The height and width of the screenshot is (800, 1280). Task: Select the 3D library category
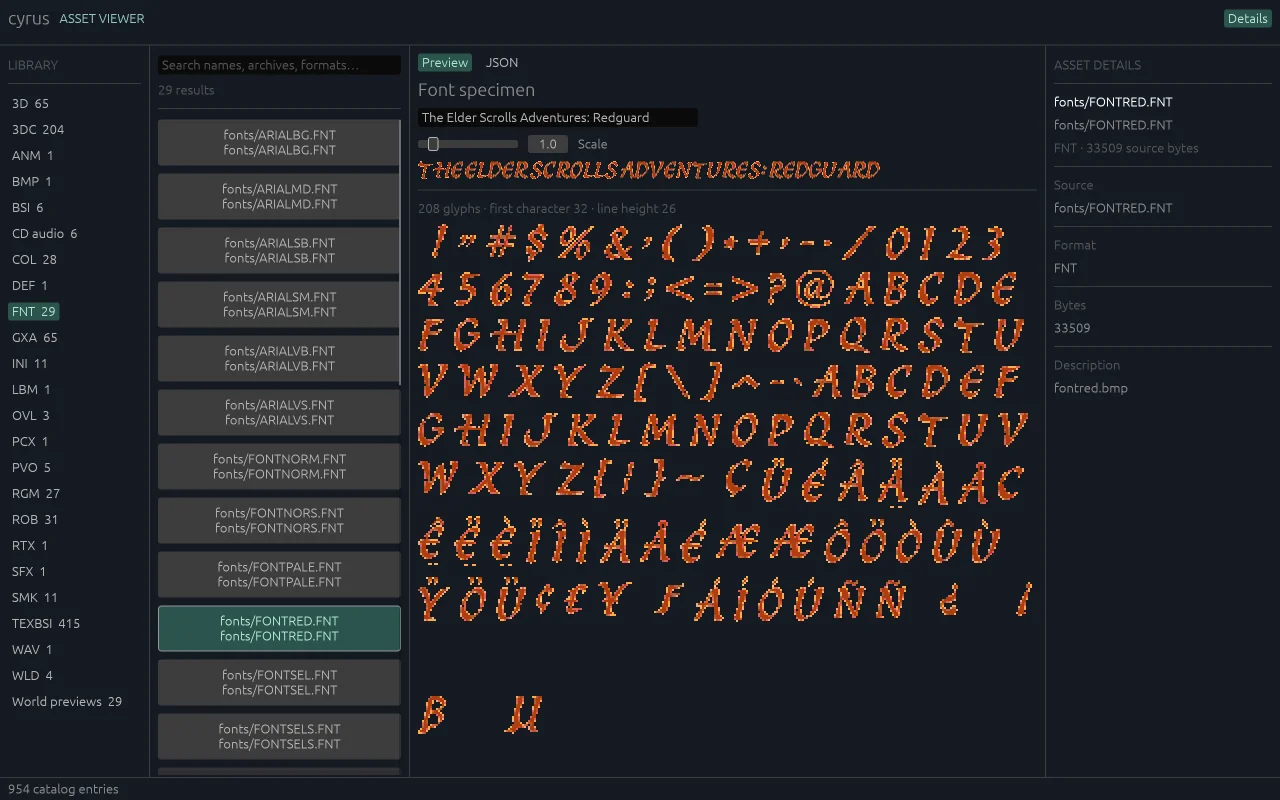(x=30, y=103)
